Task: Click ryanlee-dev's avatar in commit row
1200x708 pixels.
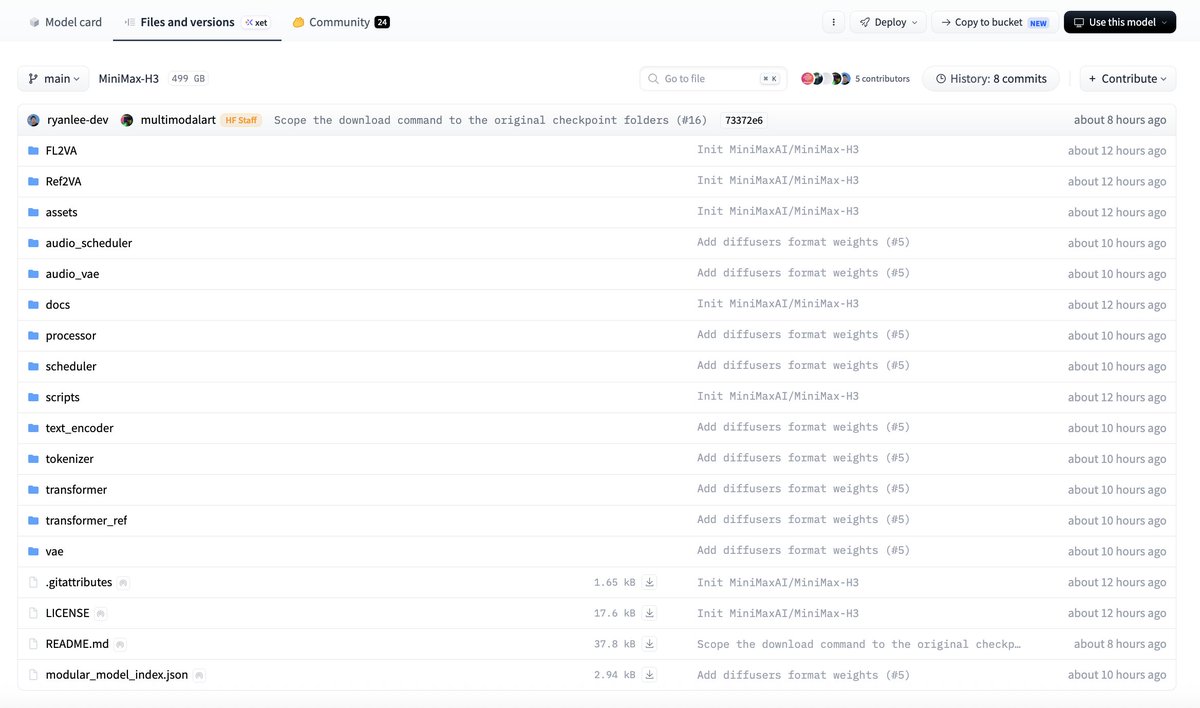Action: pyautogui.click(x=33, y=120)
